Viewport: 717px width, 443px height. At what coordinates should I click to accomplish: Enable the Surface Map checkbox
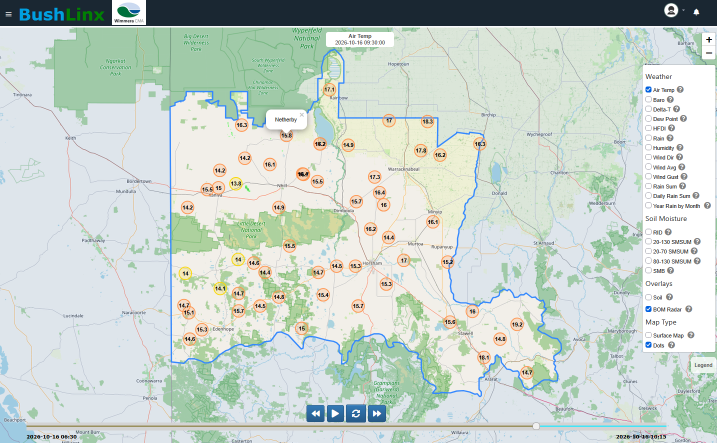point(648,335)
